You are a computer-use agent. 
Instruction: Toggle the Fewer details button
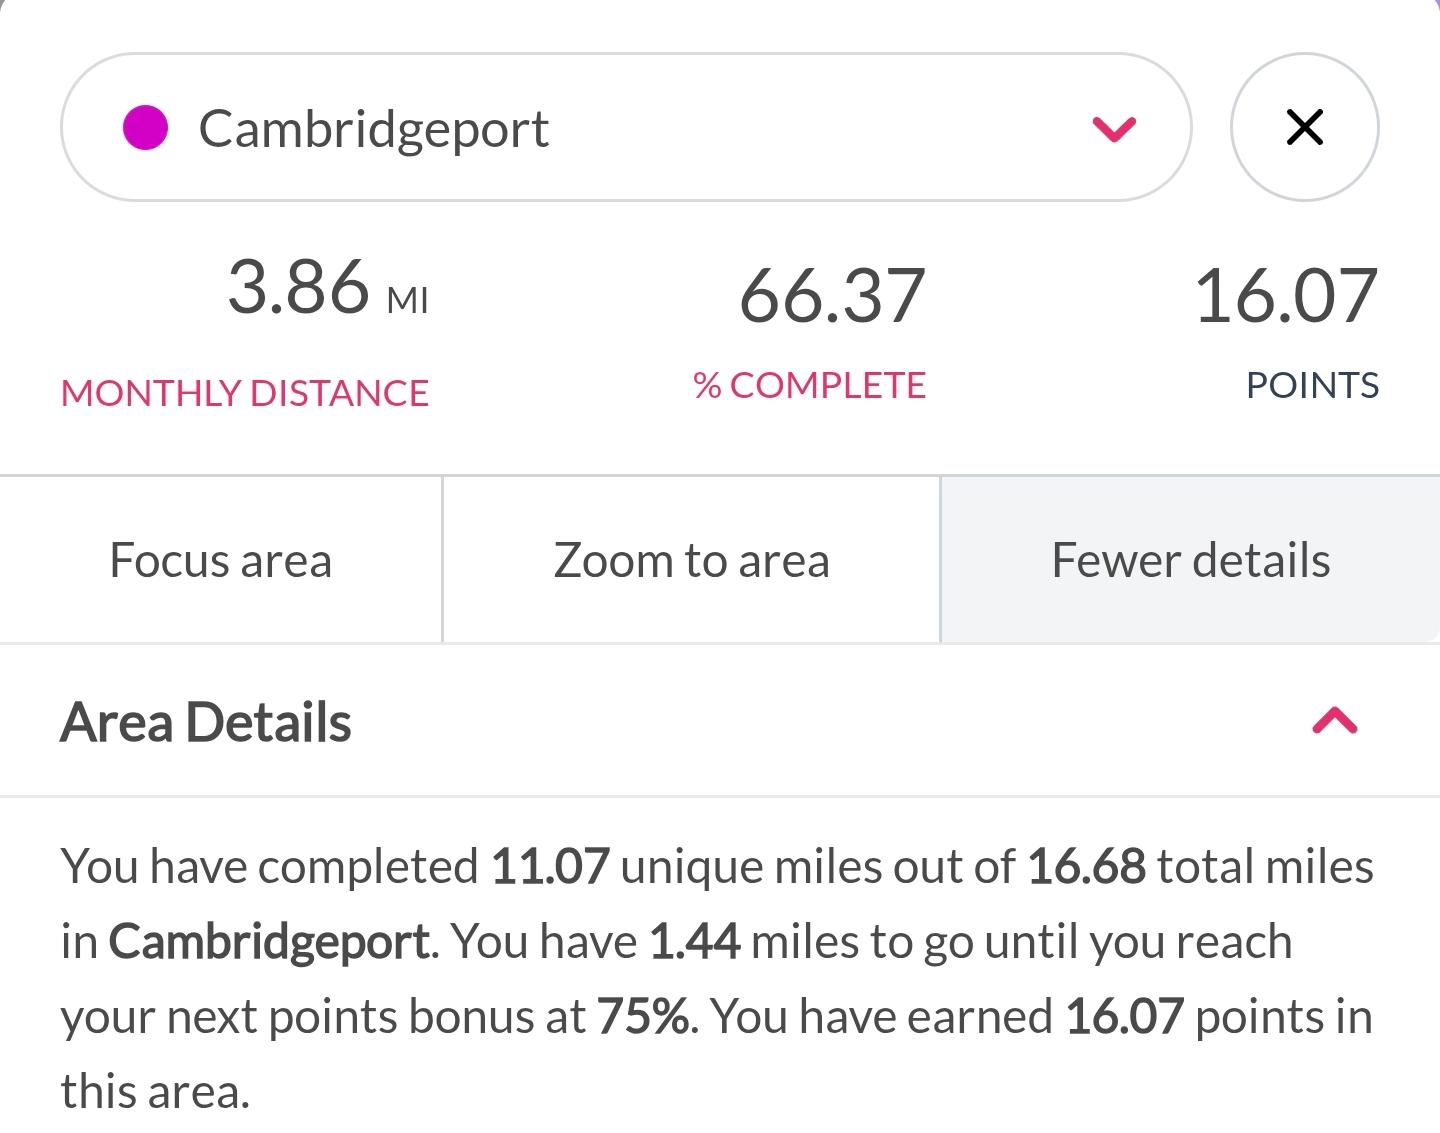(x=1190, y=560)
